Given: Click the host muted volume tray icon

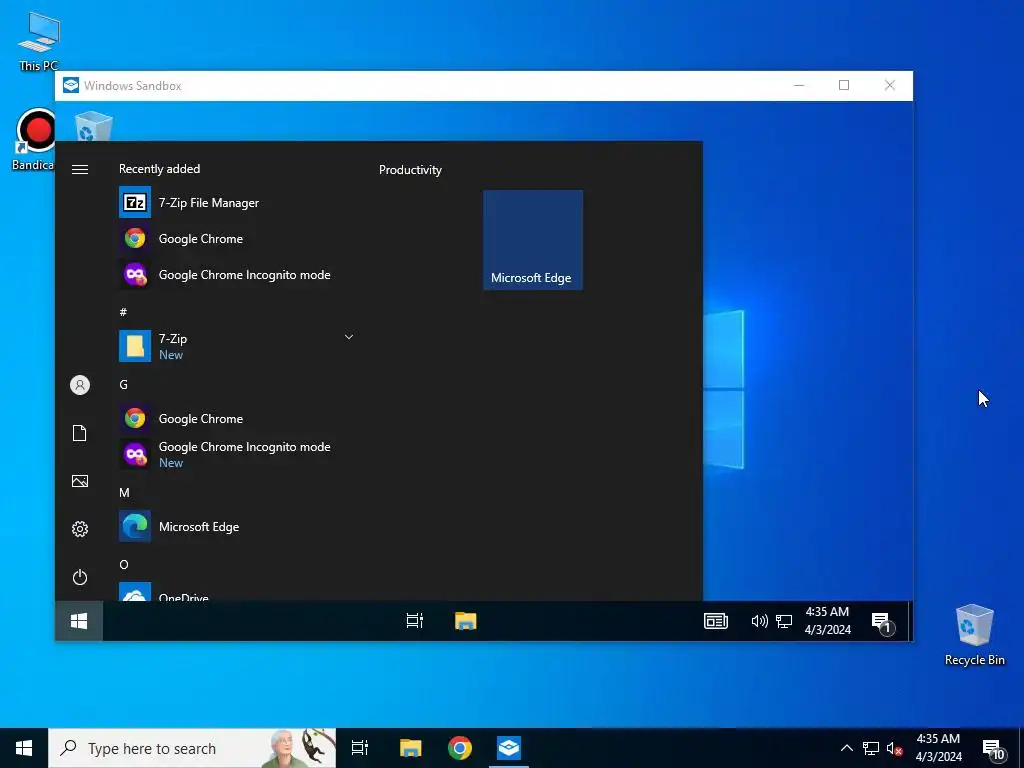Looking at the screenshot, I should (895, 748).
